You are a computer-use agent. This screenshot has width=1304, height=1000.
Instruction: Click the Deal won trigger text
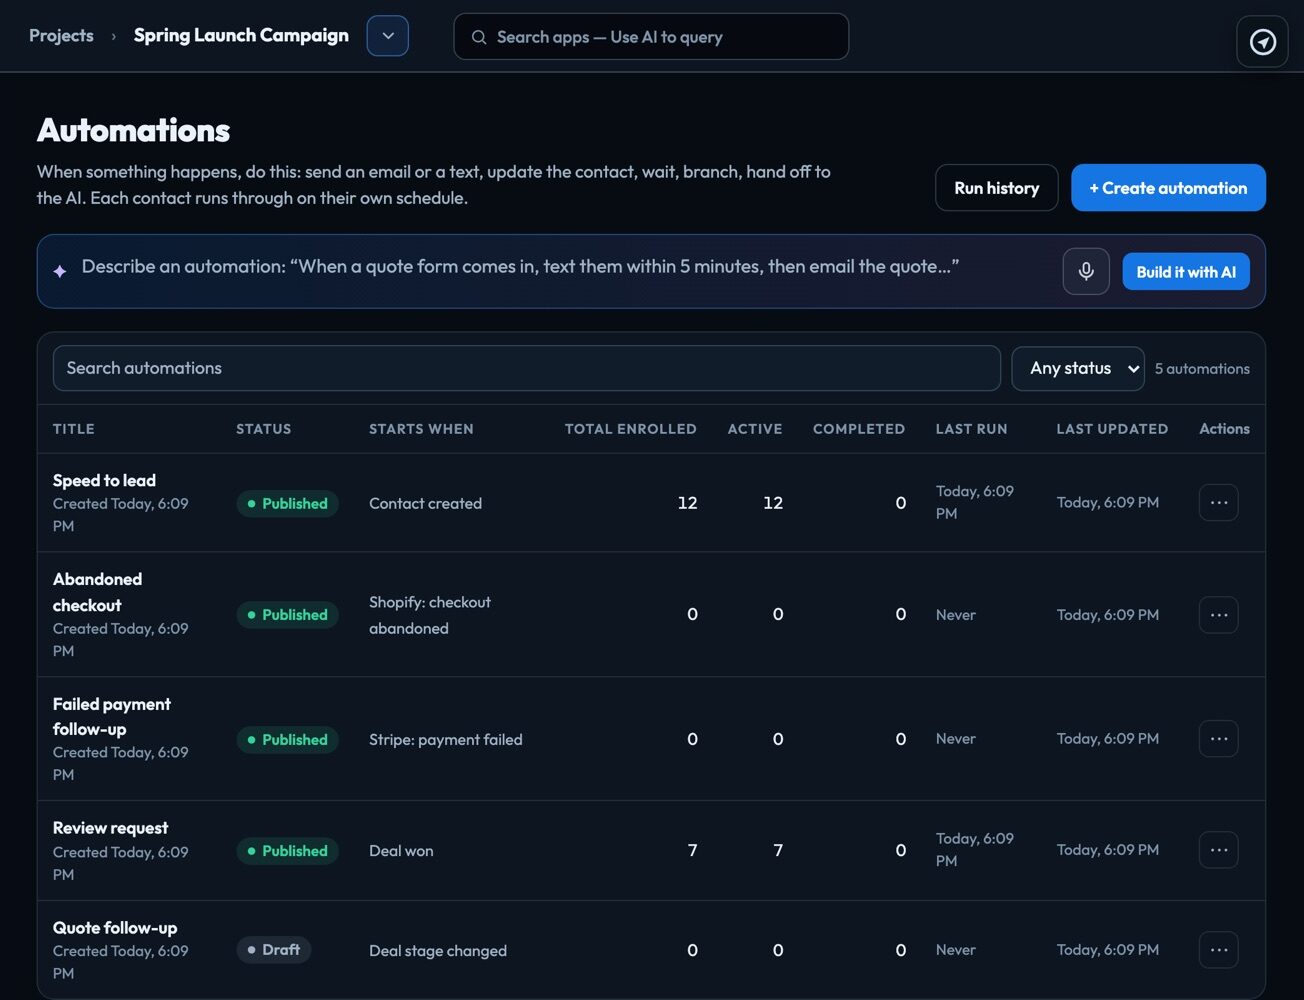click(x=401, y=851)
